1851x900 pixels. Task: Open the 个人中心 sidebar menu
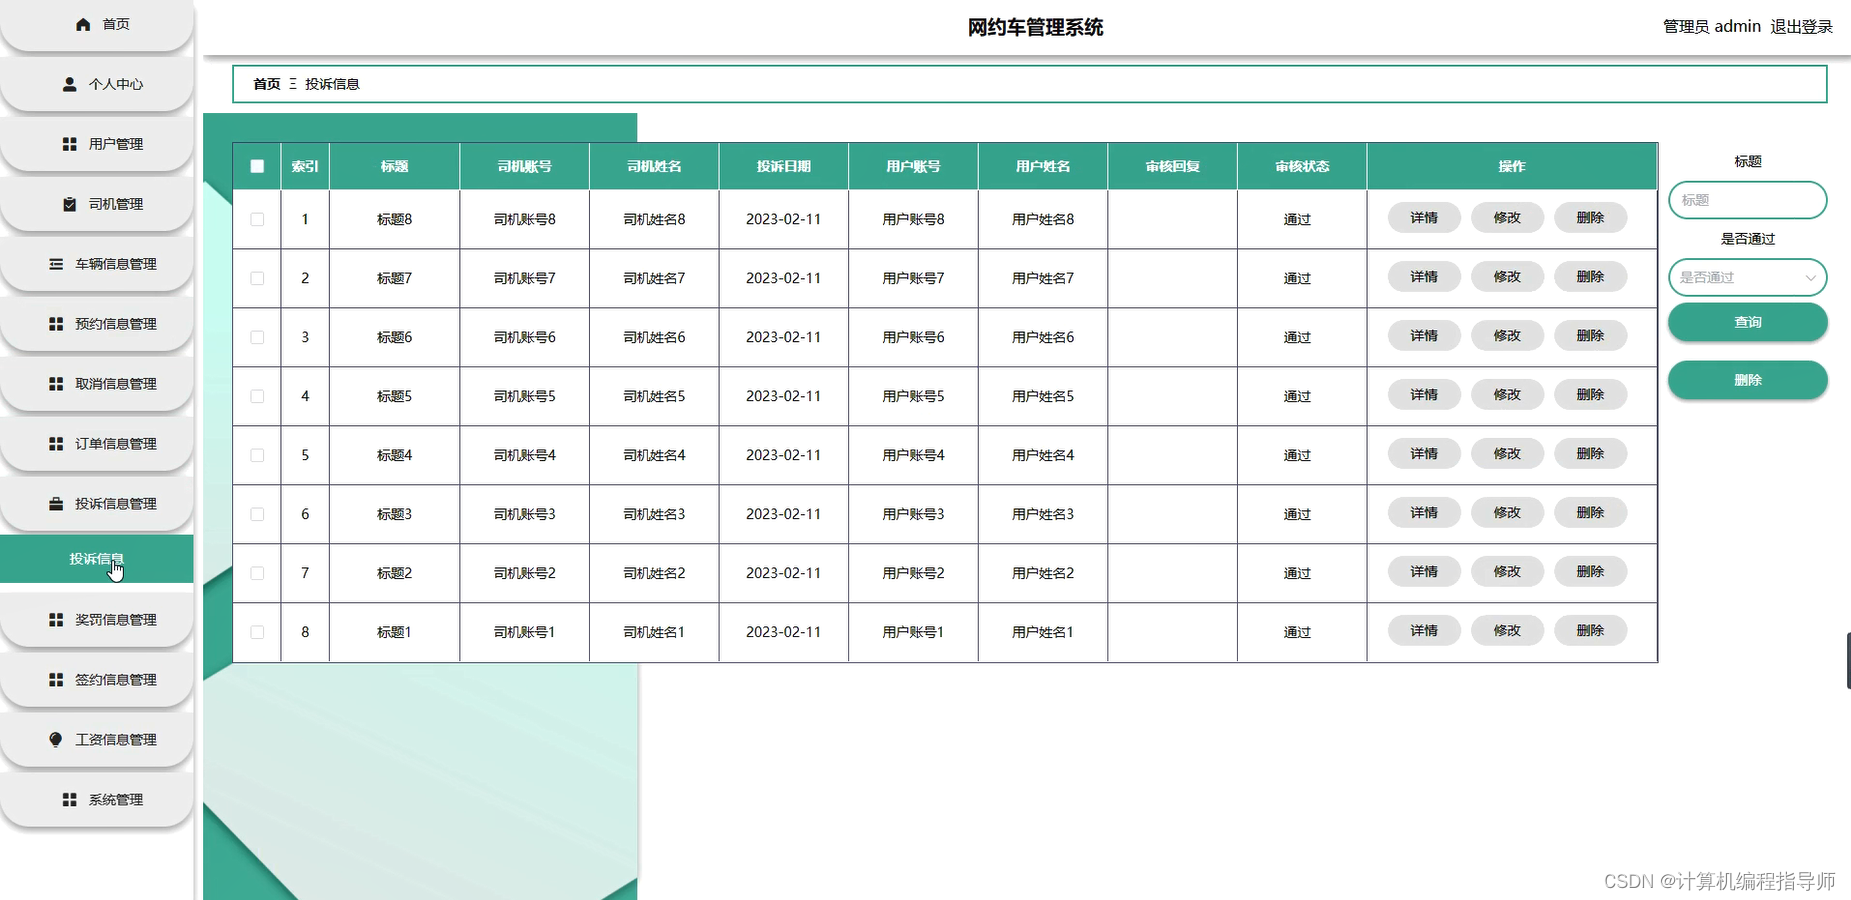click(x=97, y=84)
